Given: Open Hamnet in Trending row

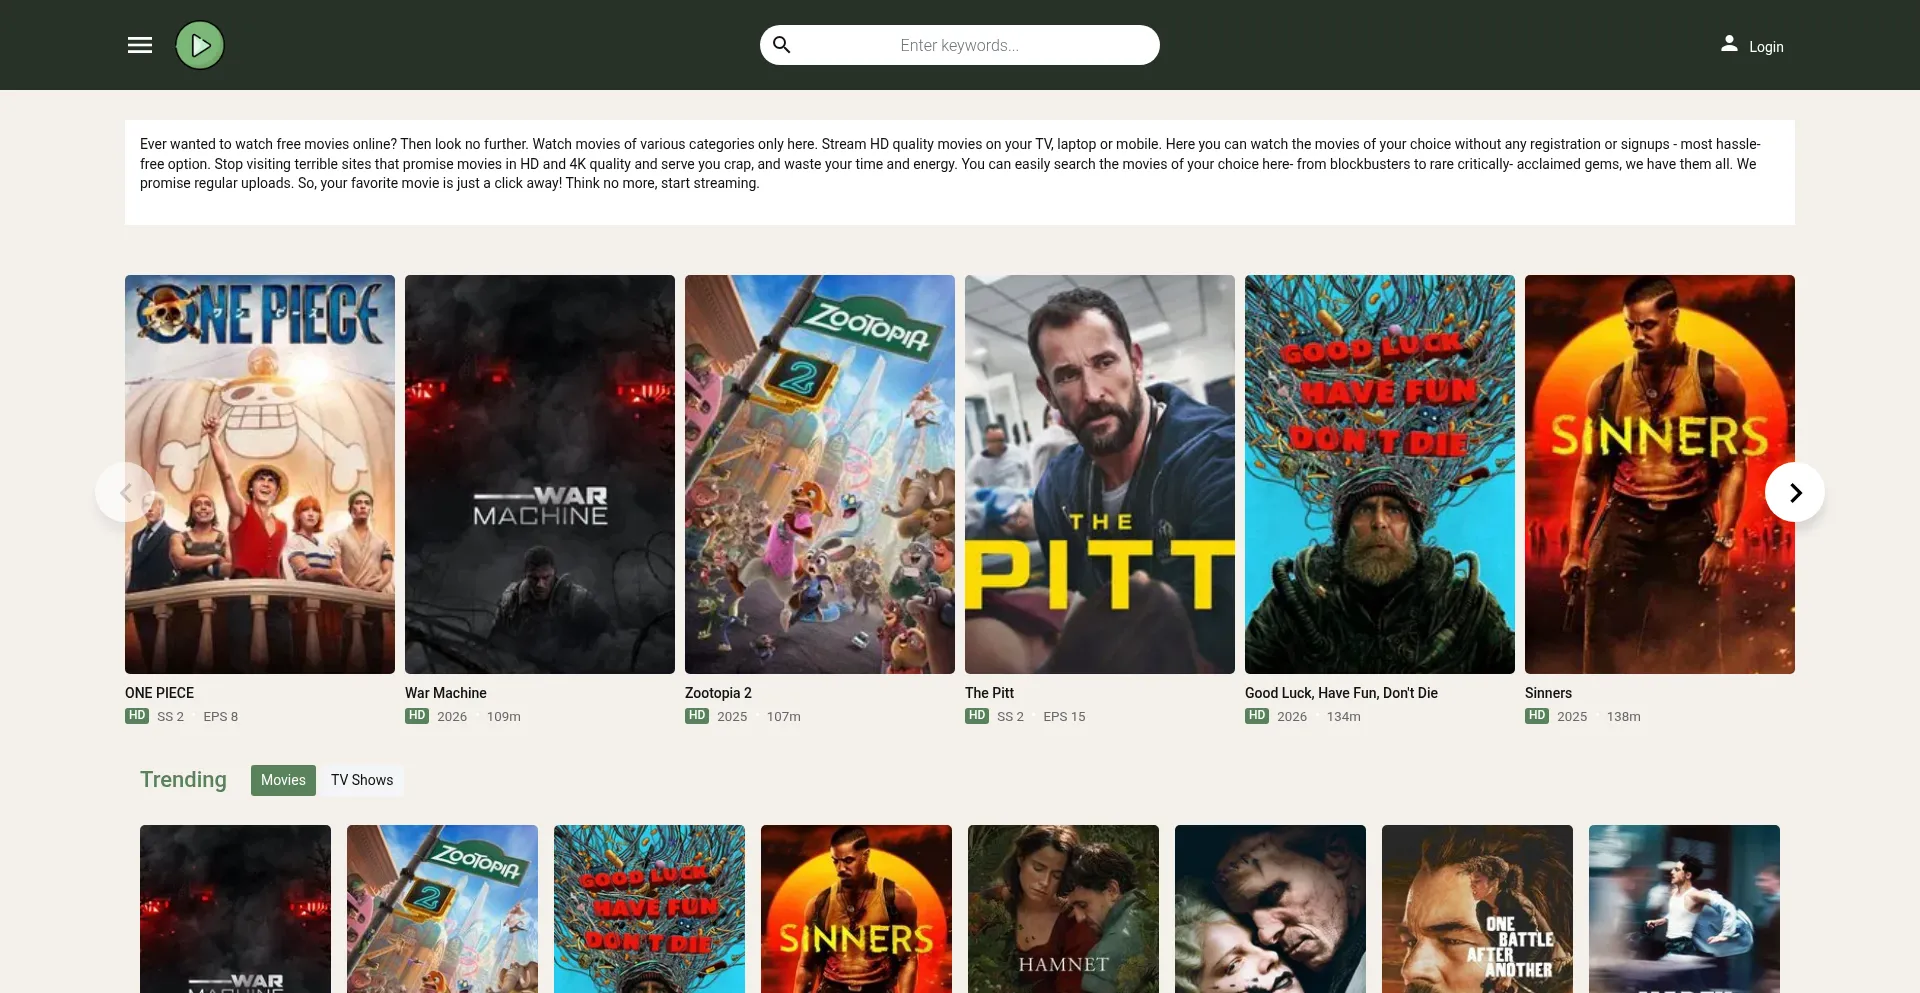Looking at the screenshot, I should click(x=1063, y=909).
